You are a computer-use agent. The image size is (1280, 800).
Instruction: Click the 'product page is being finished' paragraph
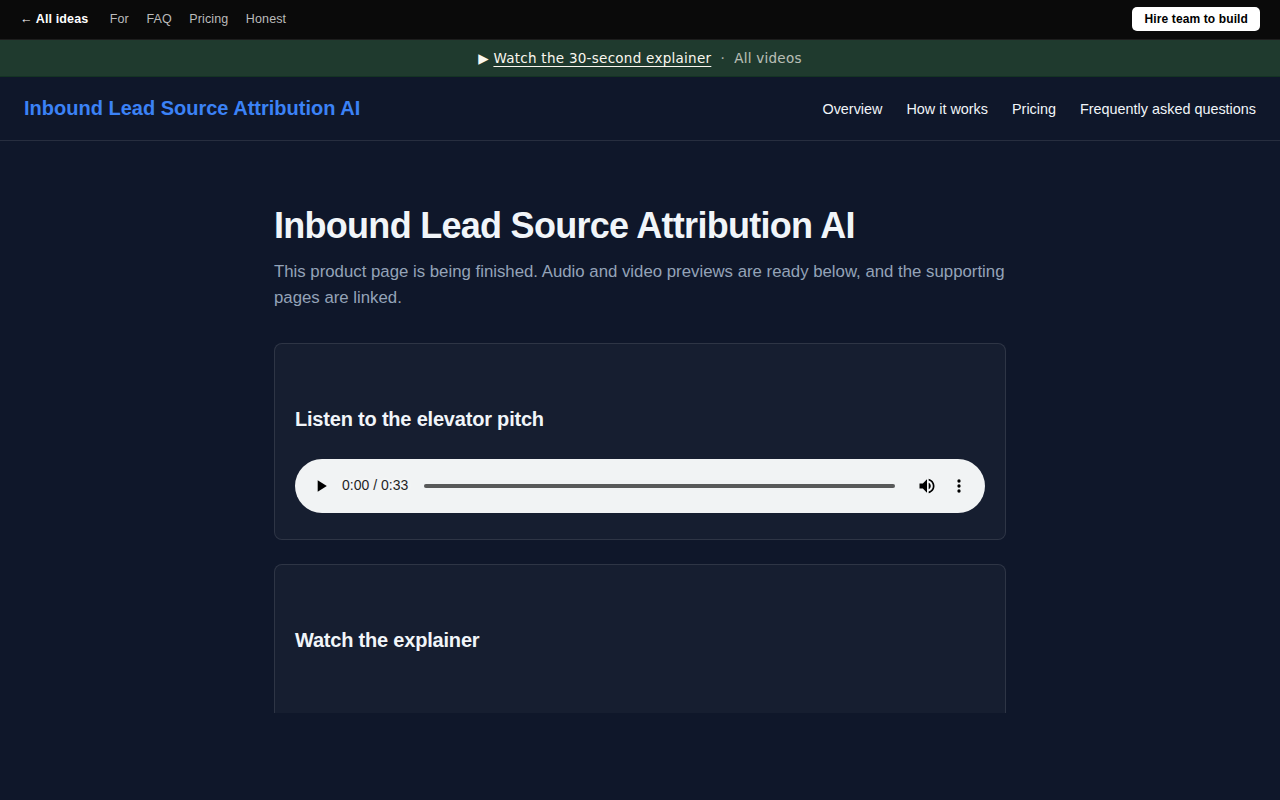[x=639, y=284]
